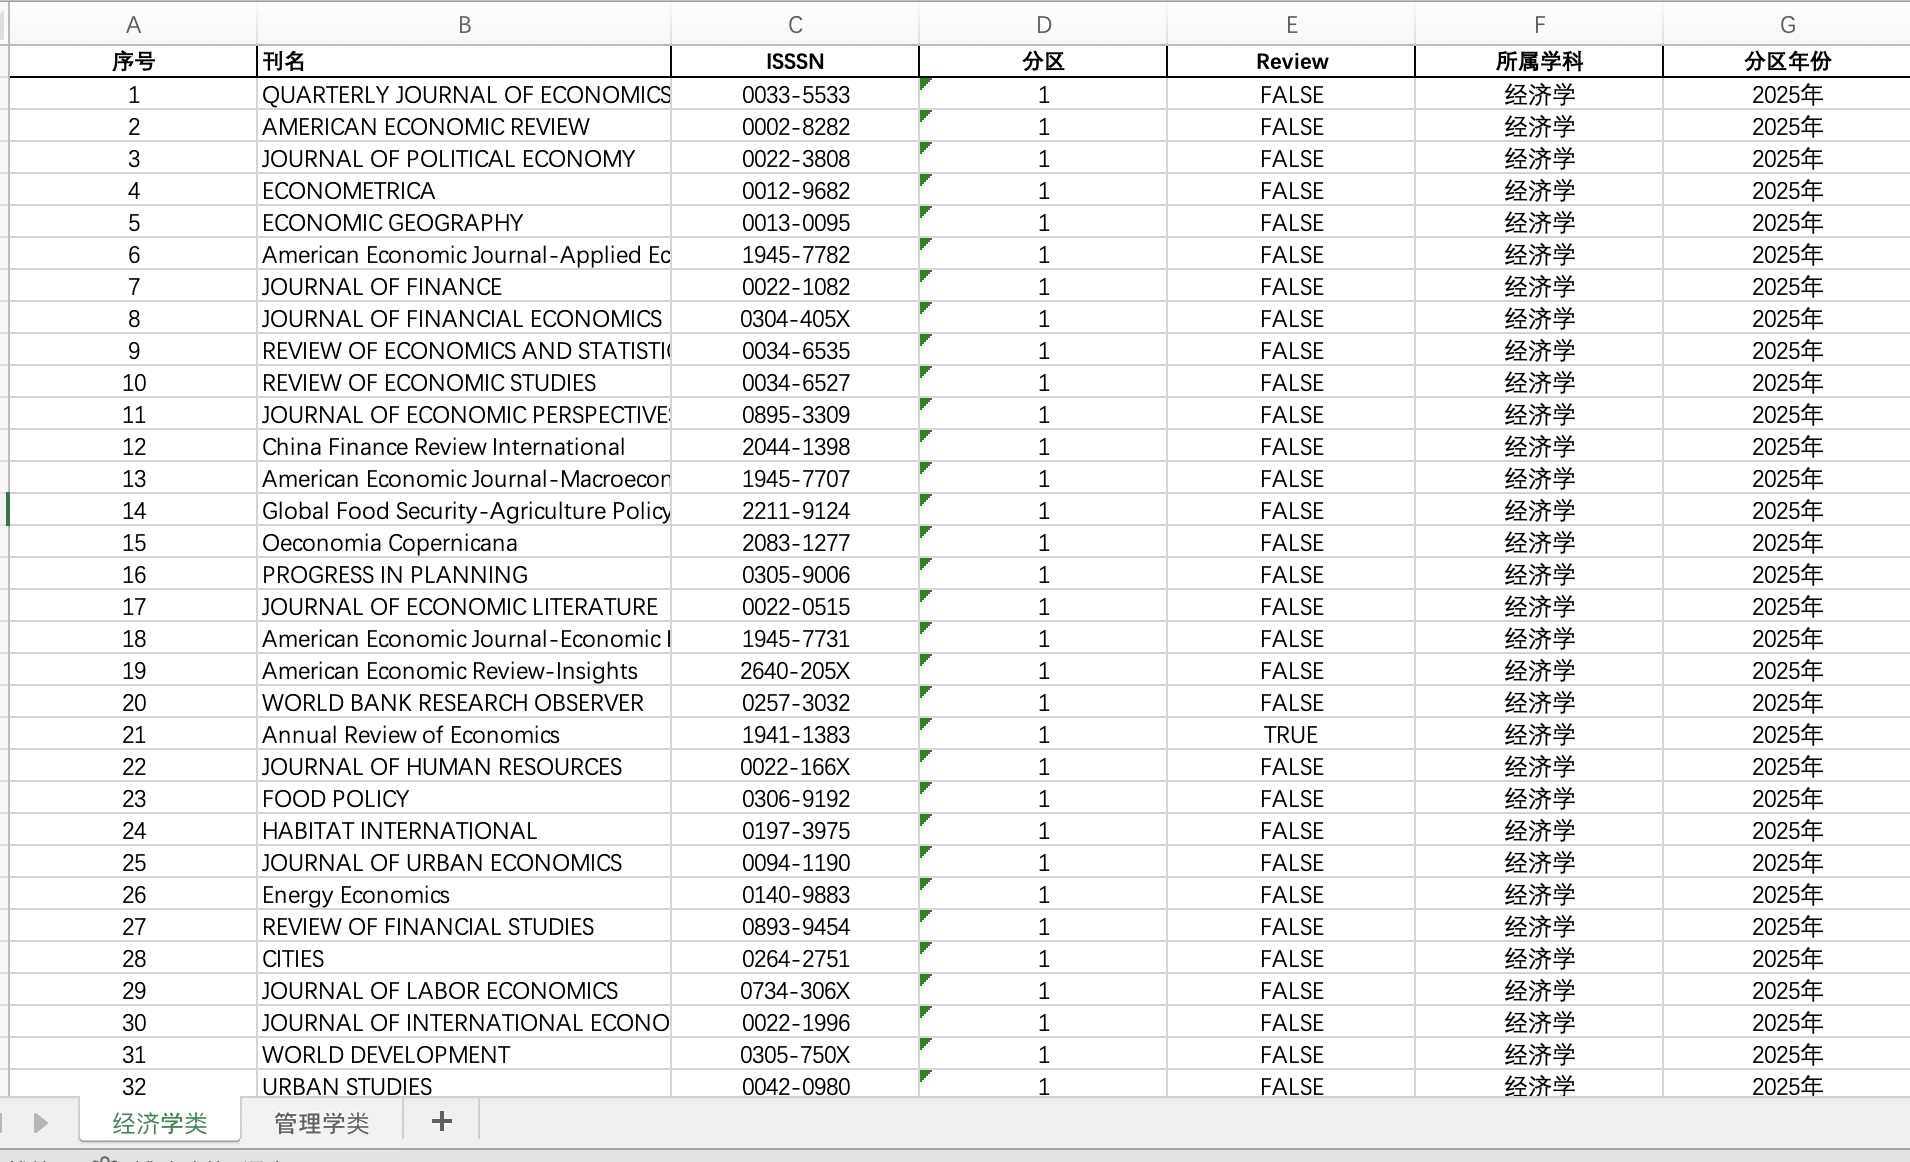Image resolution: width=1910 pixels, height=1162 pixels.
Task: Select column E header
Action: 1291,25
